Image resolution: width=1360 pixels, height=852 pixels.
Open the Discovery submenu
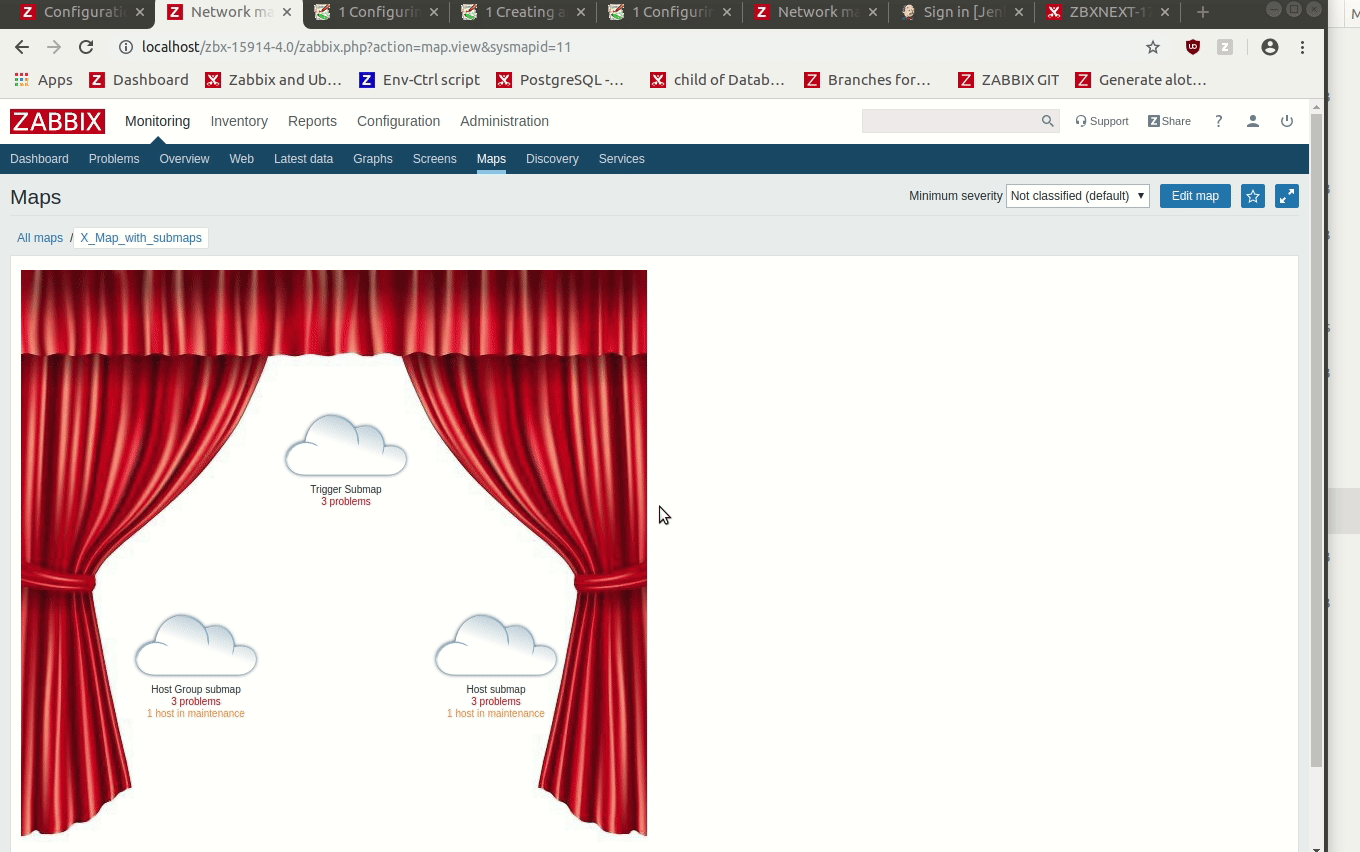click(x=552, y=159)
